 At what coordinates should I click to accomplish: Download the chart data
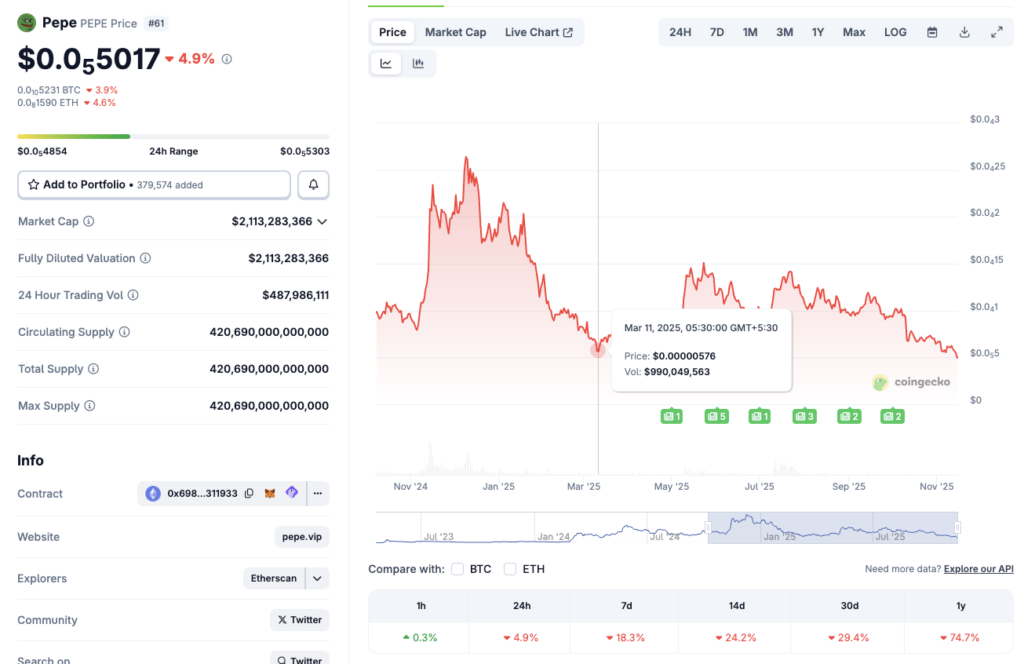click(964, 32)
